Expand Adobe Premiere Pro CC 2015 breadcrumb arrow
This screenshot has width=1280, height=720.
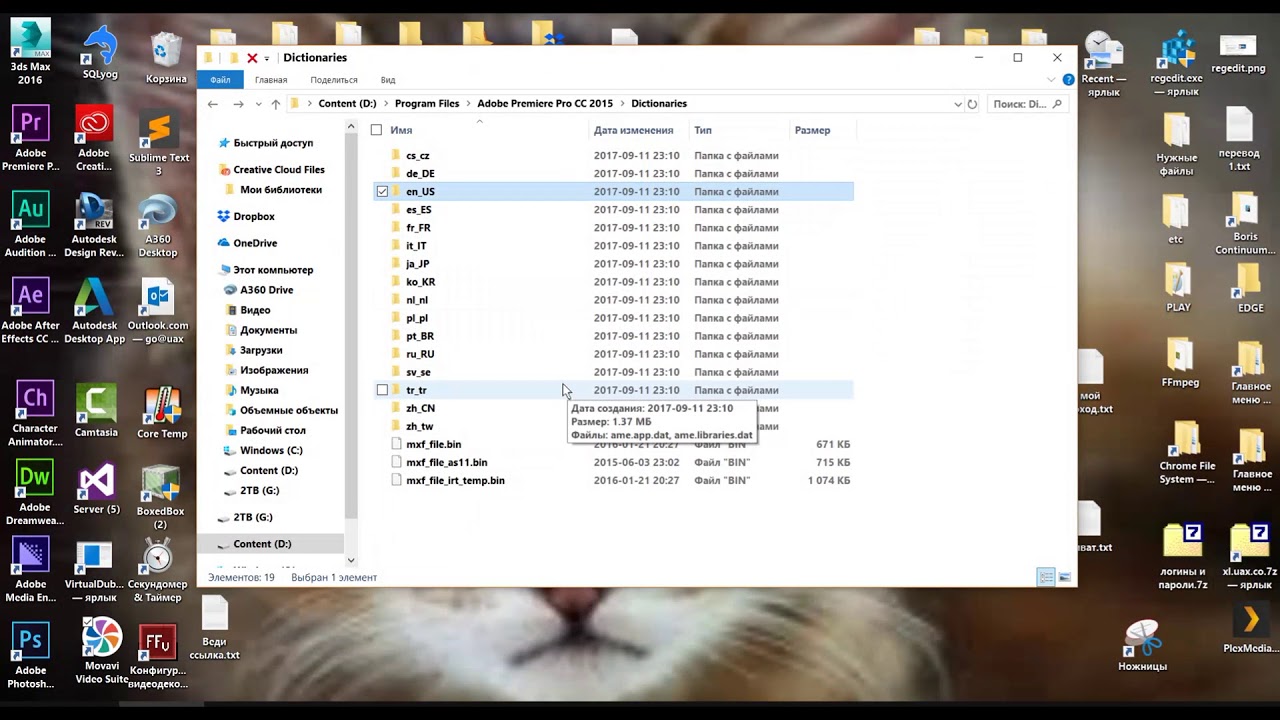coord(622,103)
